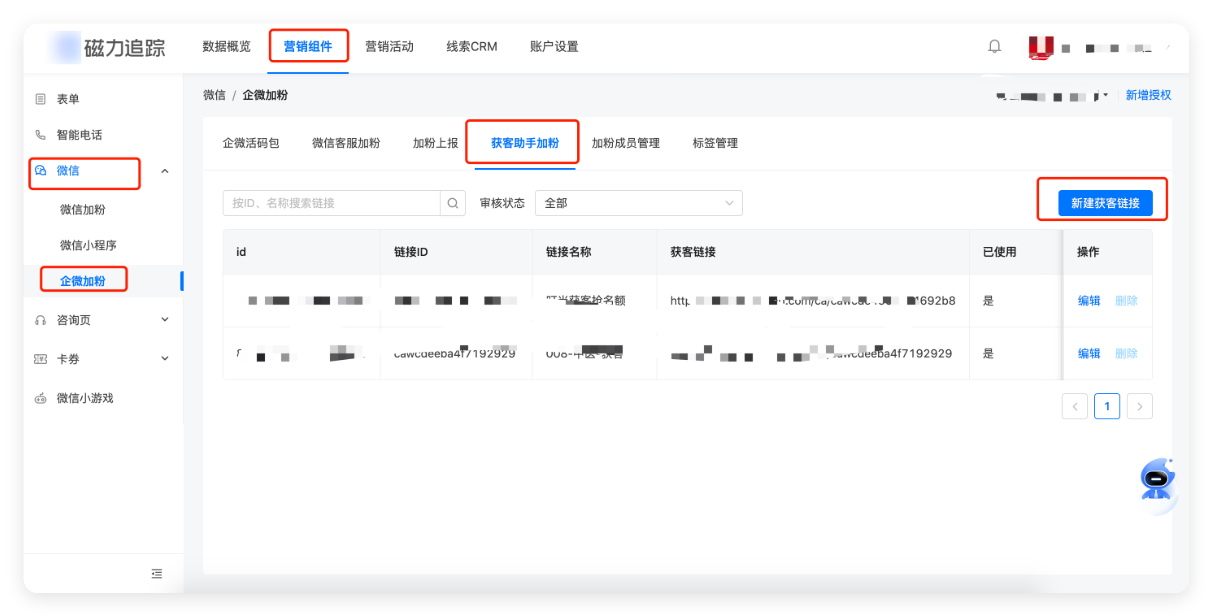Image resolution: width=1212 pixels, height=616 pixels.
Task: Click the 微信 WeChat icon in sidebar
Action: tap(41, 172)
